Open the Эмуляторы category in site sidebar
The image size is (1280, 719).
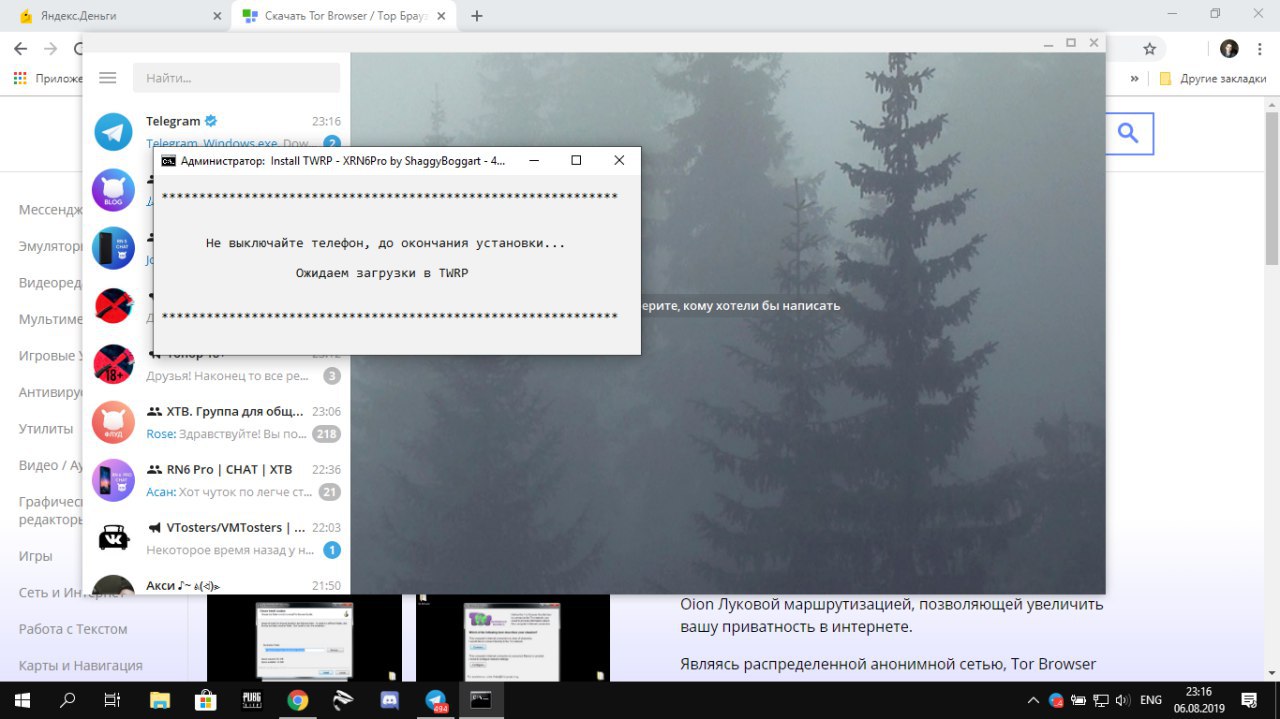coord(50,246)
